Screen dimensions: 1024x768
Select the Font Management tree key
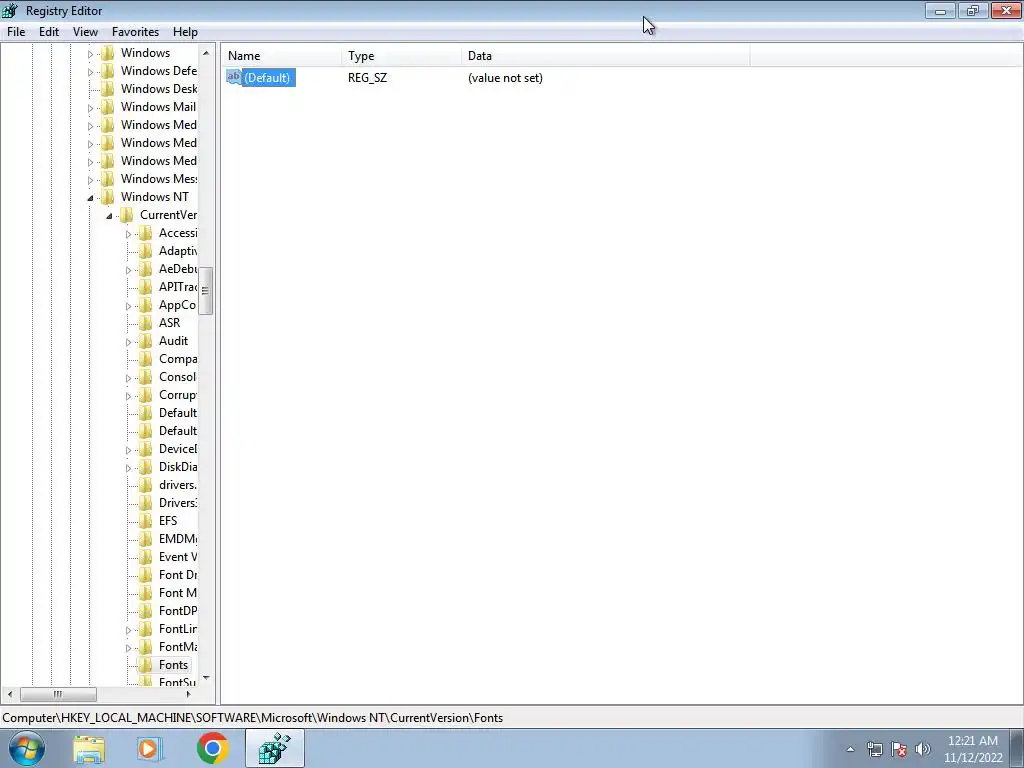point(178,593)
